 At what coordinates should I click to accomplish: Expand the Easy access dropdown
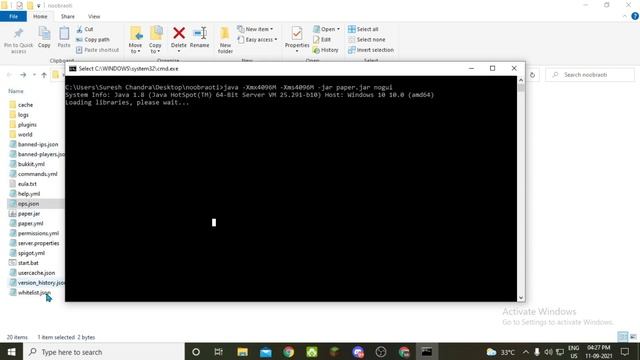click(257, 40)
